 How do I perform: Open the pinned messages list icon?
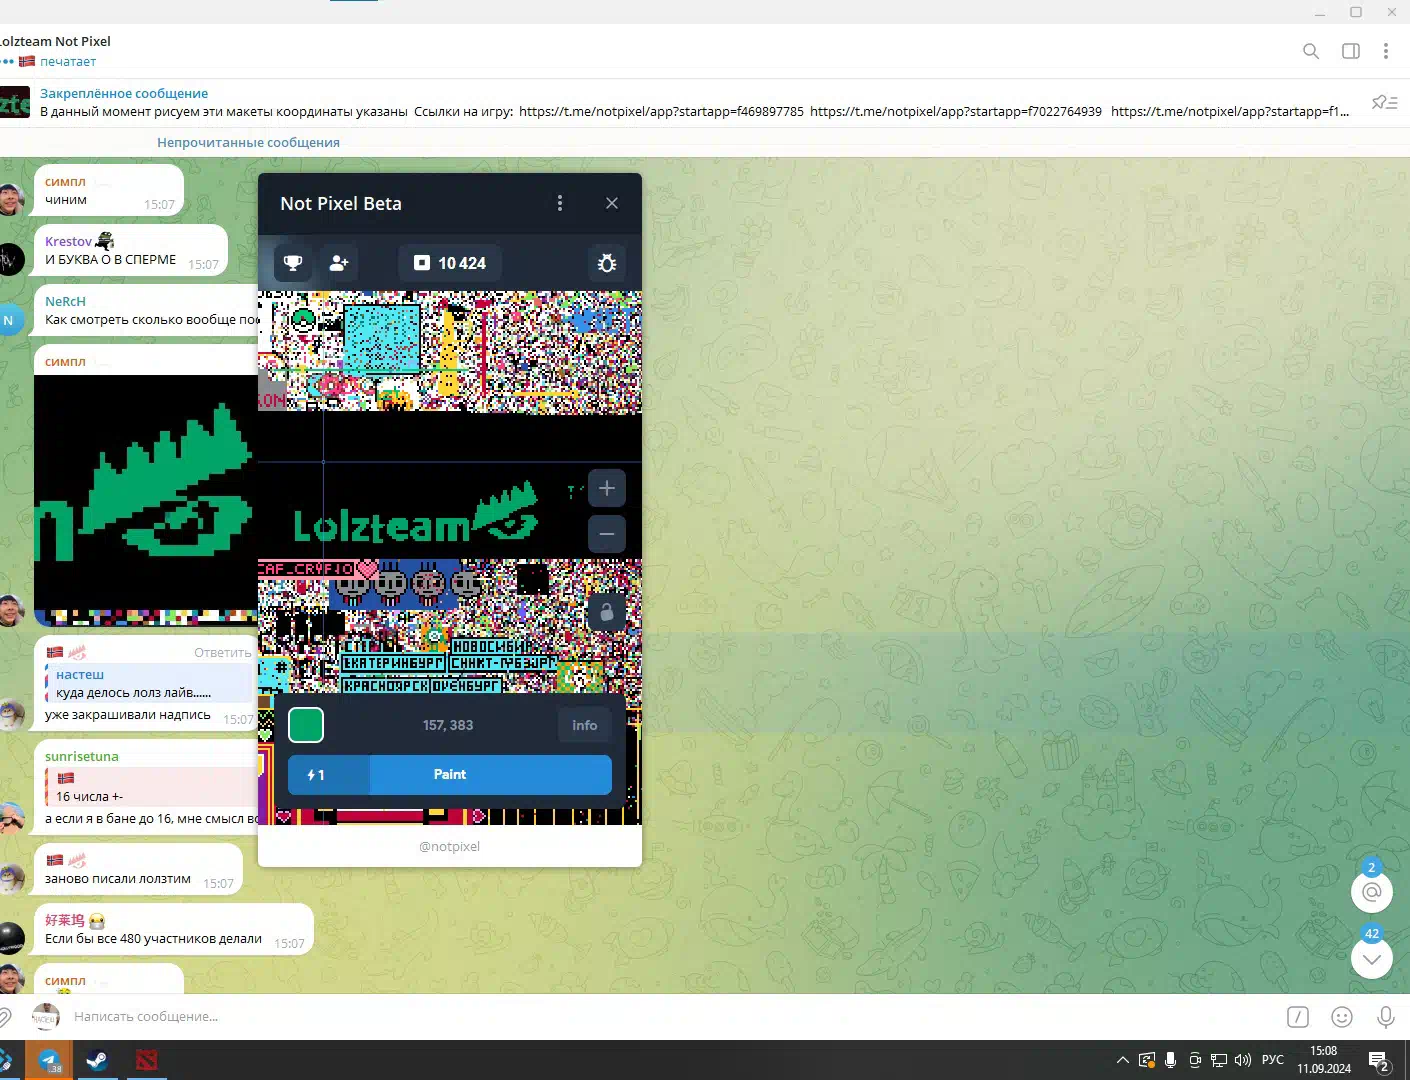[x=1385, y=102]
